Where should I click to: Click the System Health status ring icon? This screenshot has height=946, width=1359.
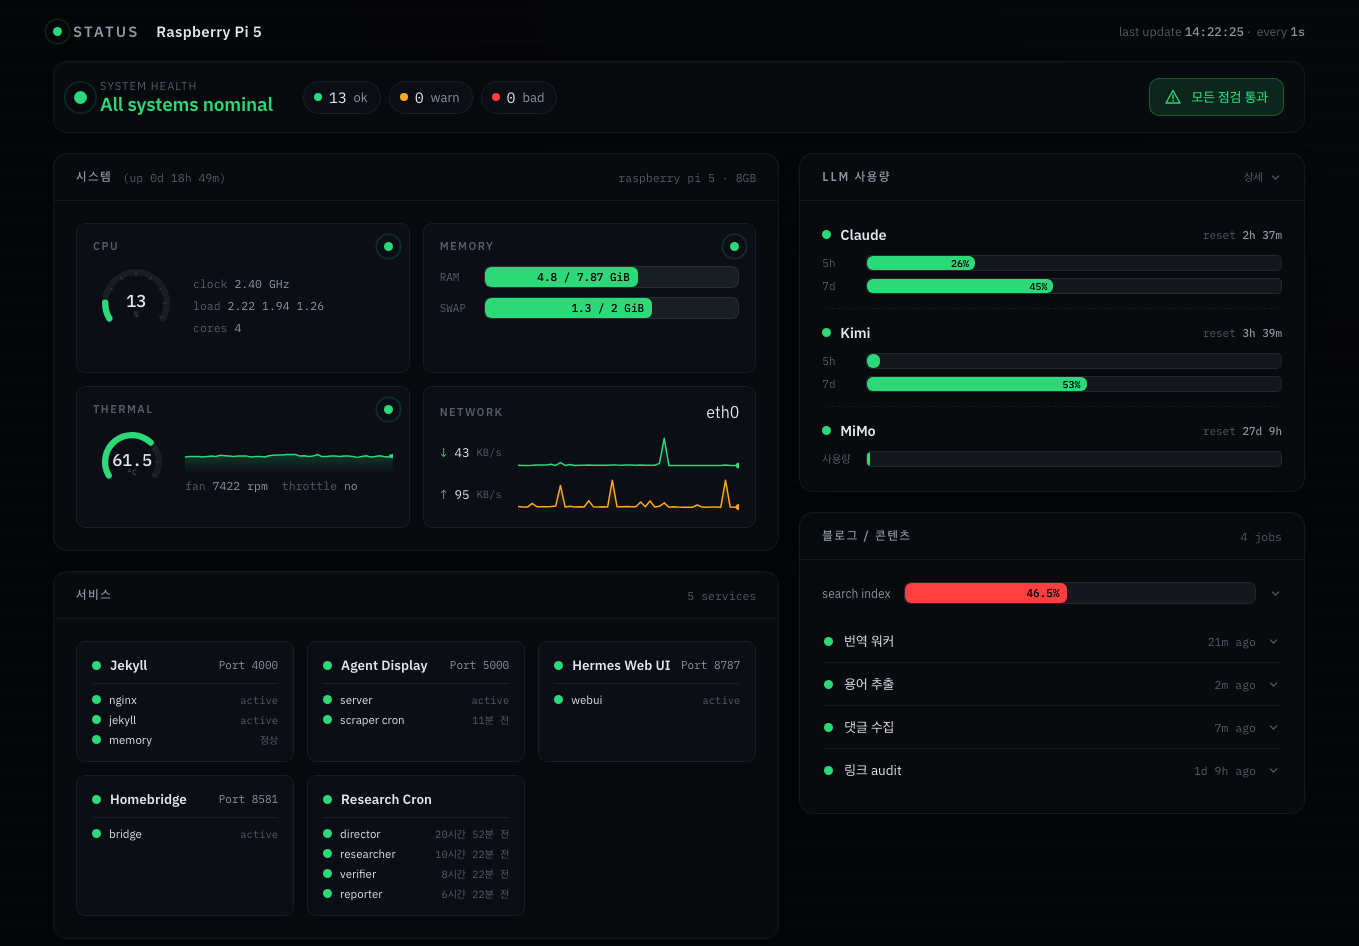coord(80,97)
